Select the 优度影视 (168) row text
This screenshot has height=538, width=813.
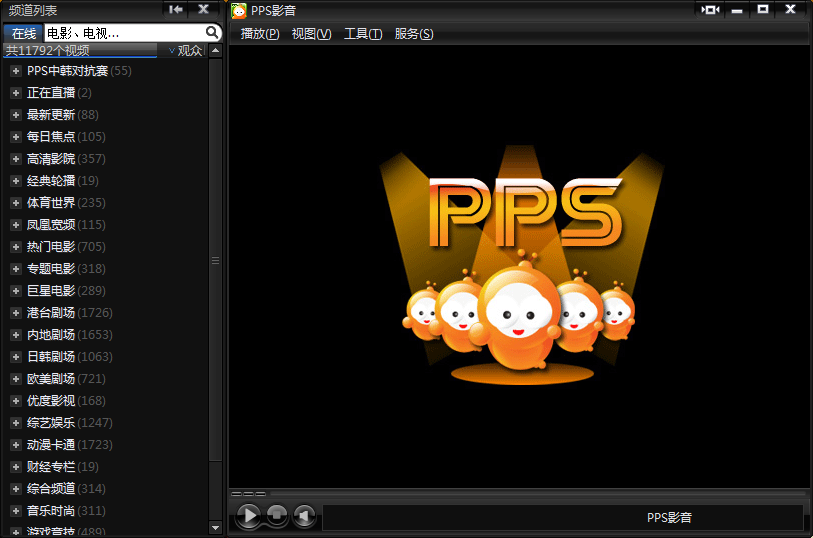click(66, 401)
